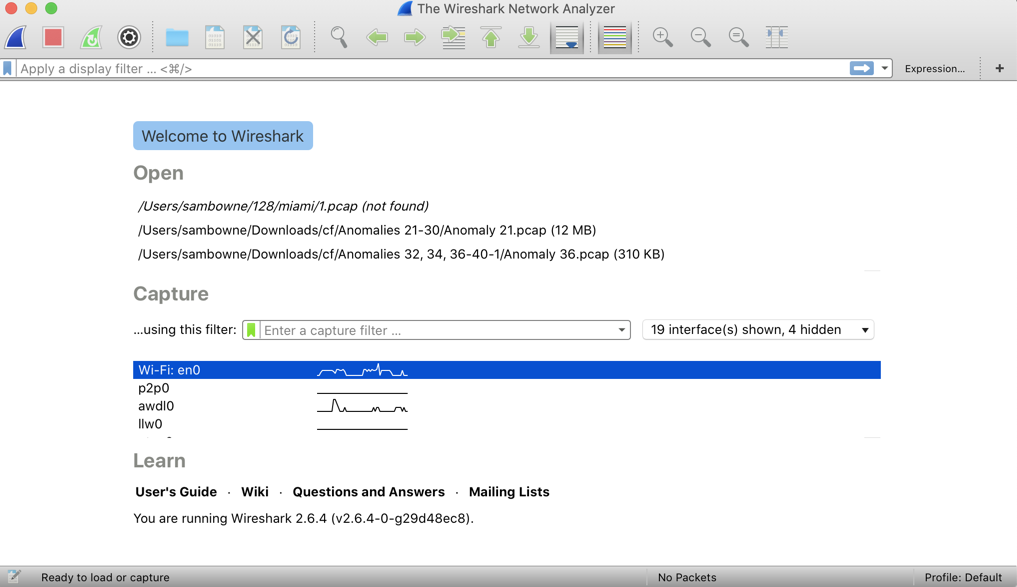Apply display filter blue arrow button
The height and width of the screenshot is (587, 1017).
[861, 68]
